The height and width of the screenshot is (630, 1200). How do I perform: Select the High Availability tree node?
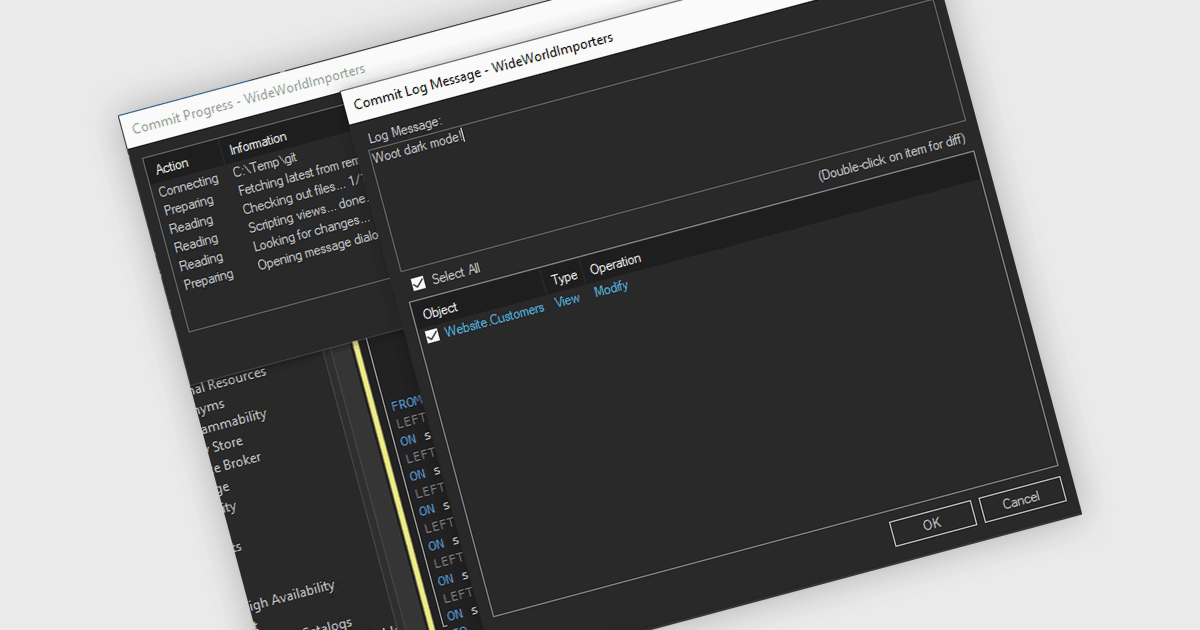(x=290, y=594)
